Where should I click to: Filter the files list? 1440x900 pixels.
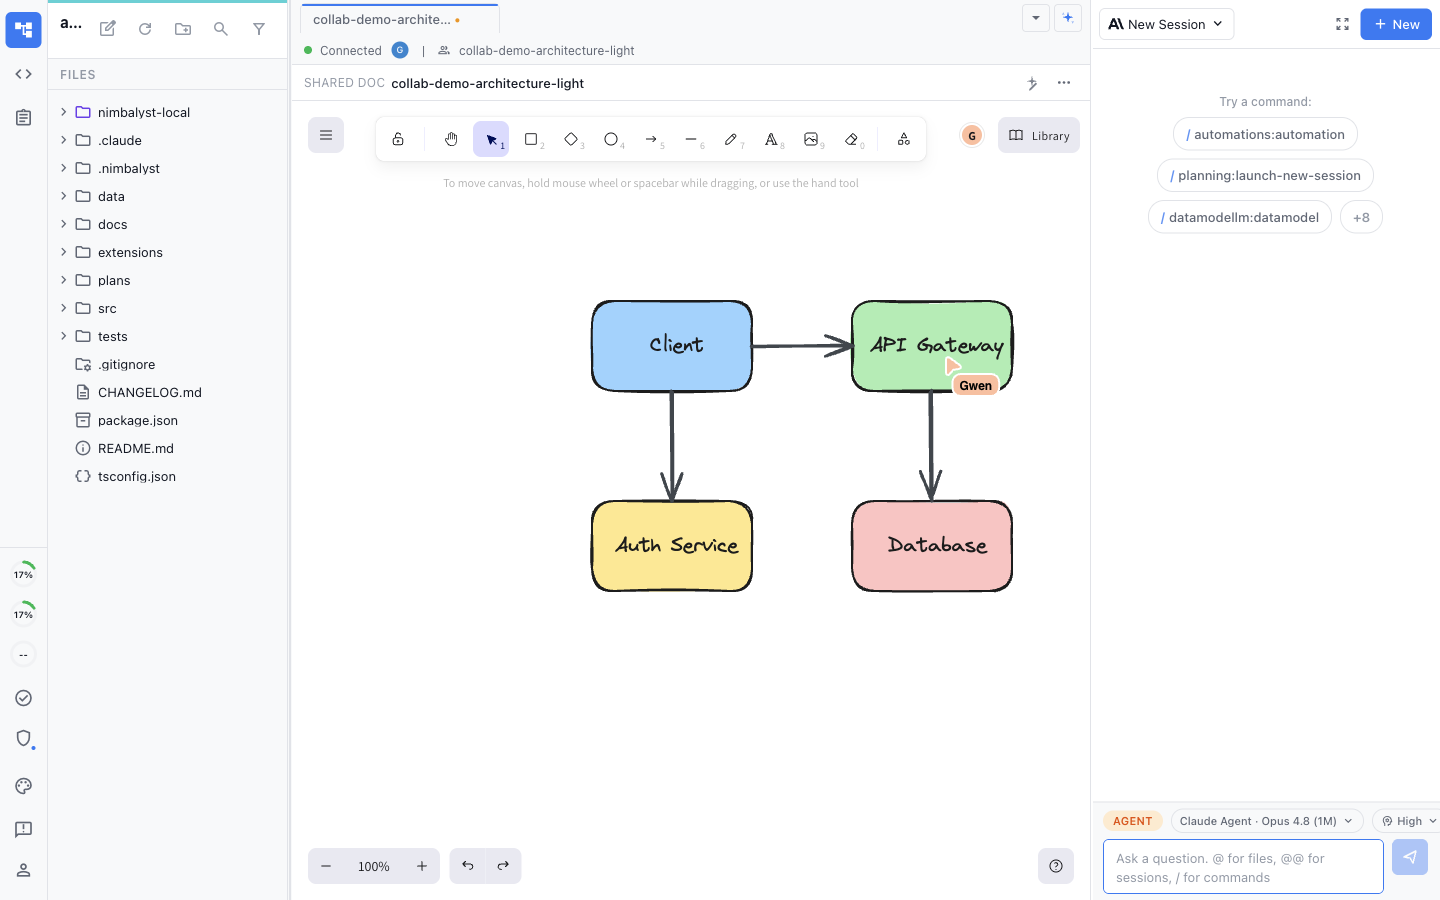point(259,29)
